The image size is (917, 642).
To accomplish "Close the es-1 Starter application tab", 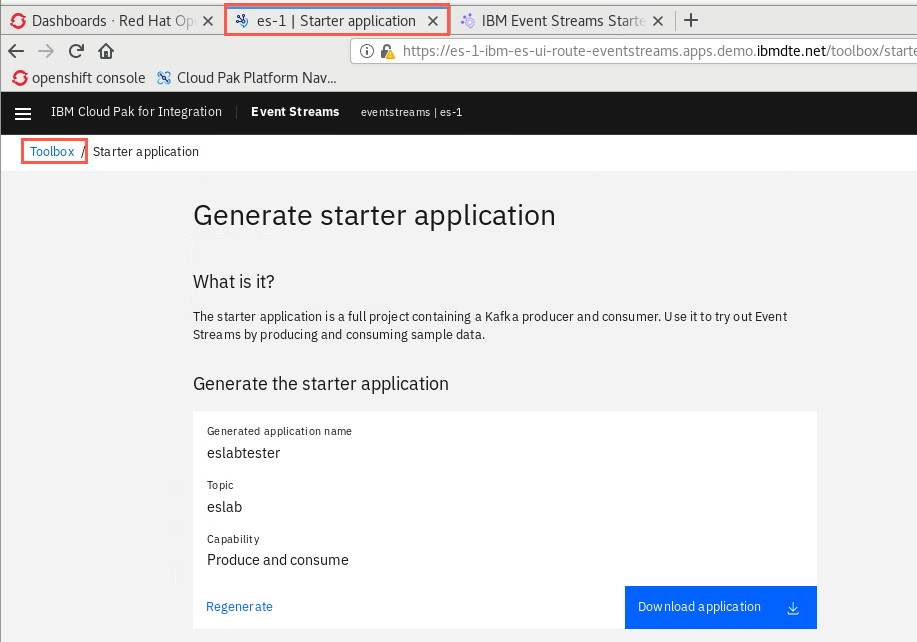I will click(x=433, y=21).
